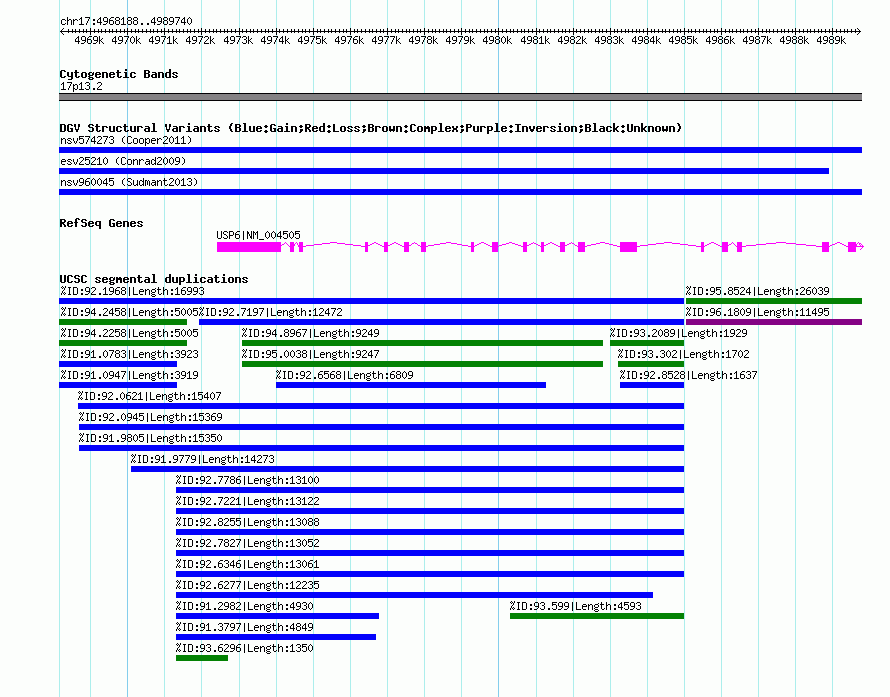This screenshot has width=890, height=697.
Task: Select duplication label %ID:94.2458|Length:5005
Action: click(x=129, y=312)
